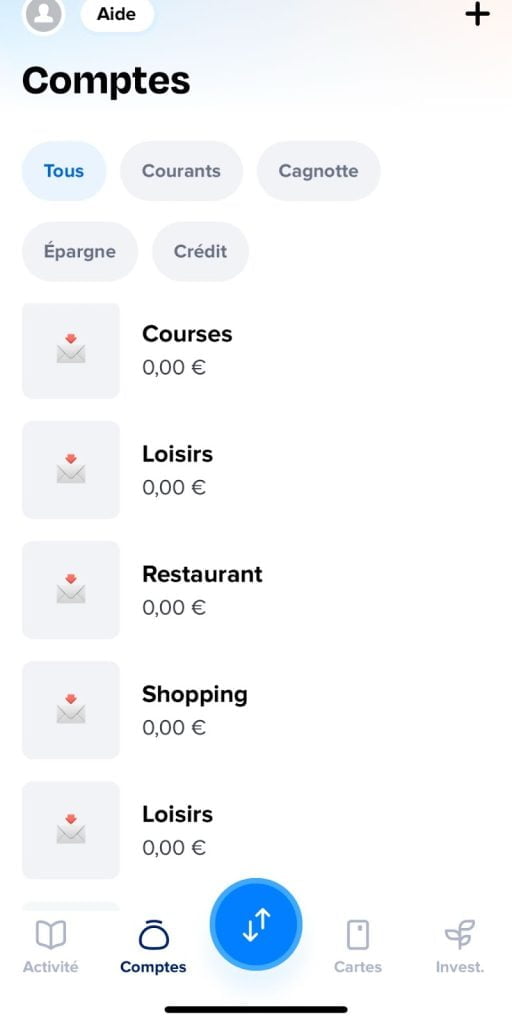Show only Épargne accounts

80,251
